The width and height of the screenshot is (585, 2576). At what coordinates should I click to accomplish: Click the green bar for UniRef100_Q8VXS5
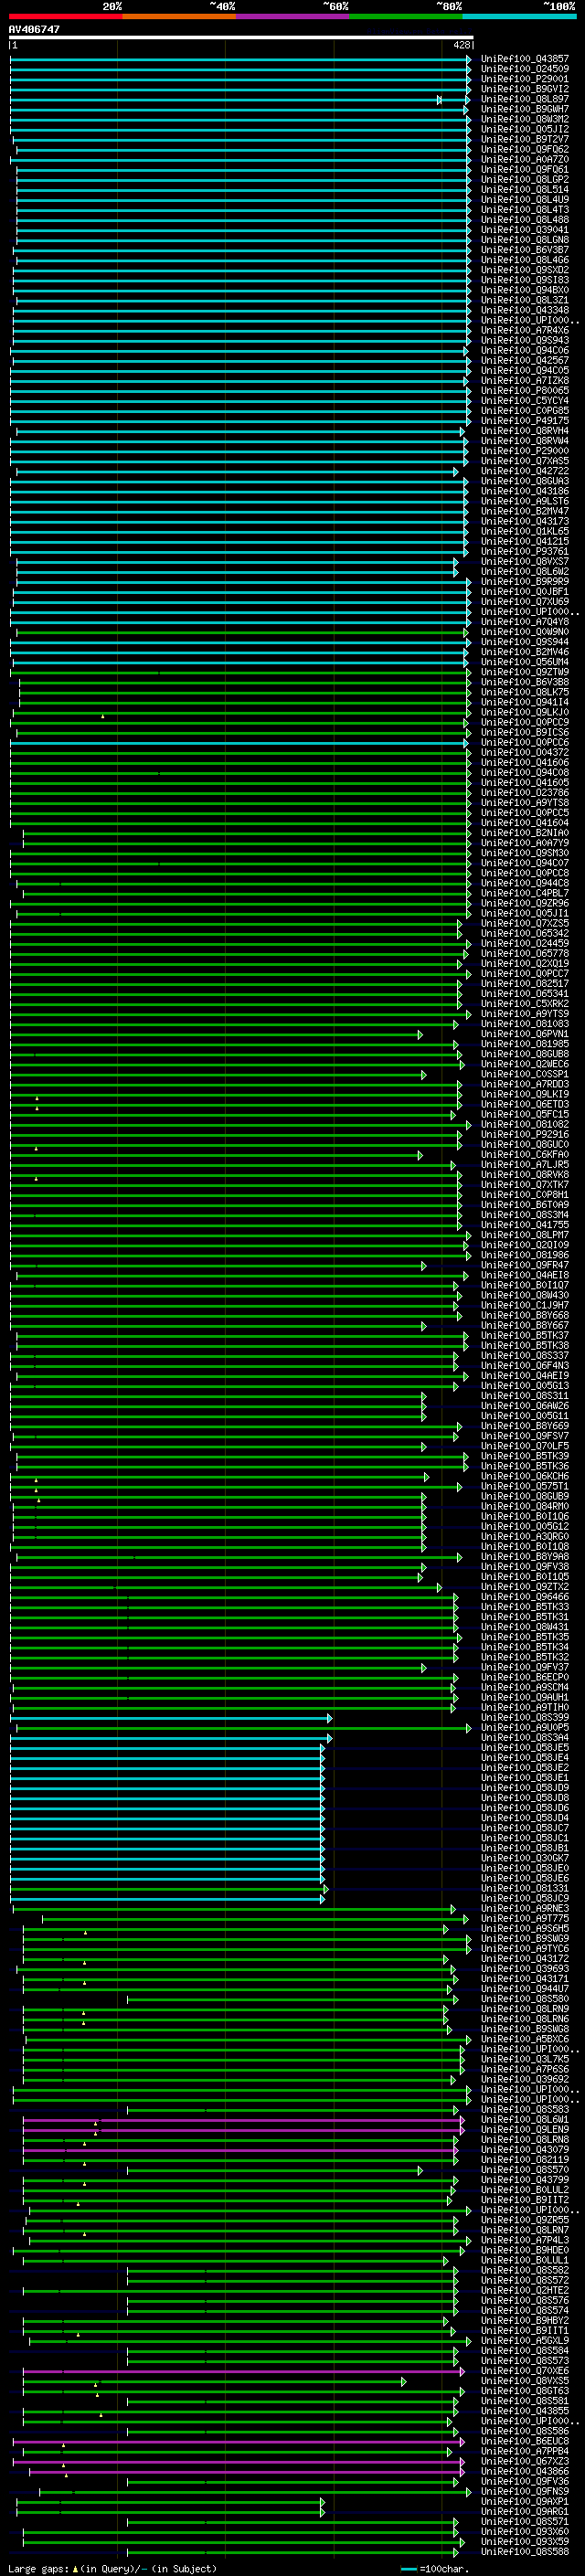(x=214, y=2382)
